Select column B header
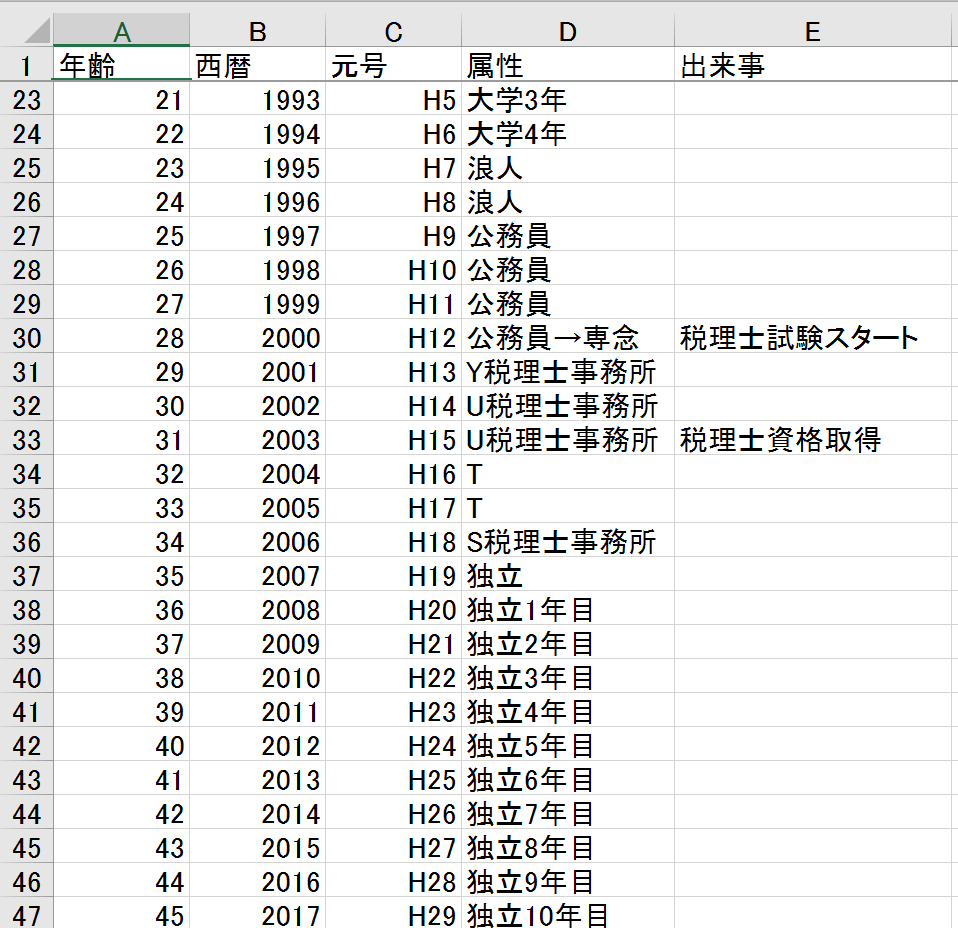Screen dimensions: 958x928 click(x=257, y=31)
